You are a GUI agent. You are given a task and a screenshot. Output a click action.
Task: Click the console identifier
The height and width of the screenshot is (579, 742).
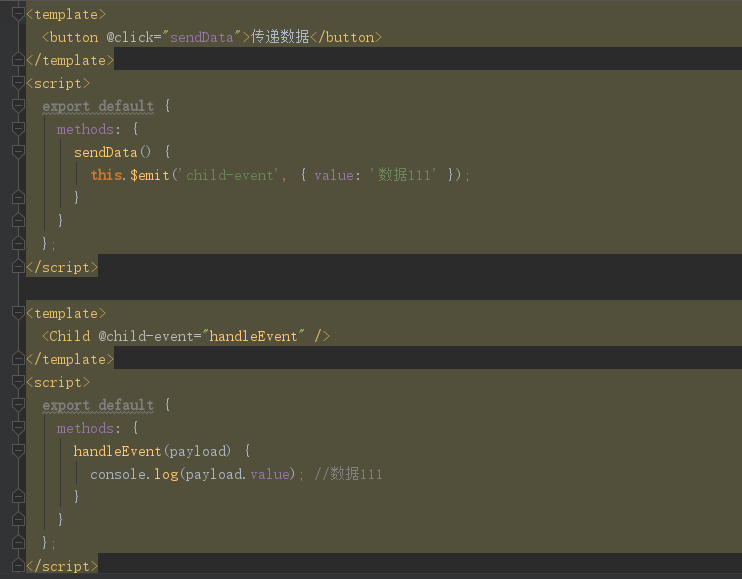coord(118,474)
